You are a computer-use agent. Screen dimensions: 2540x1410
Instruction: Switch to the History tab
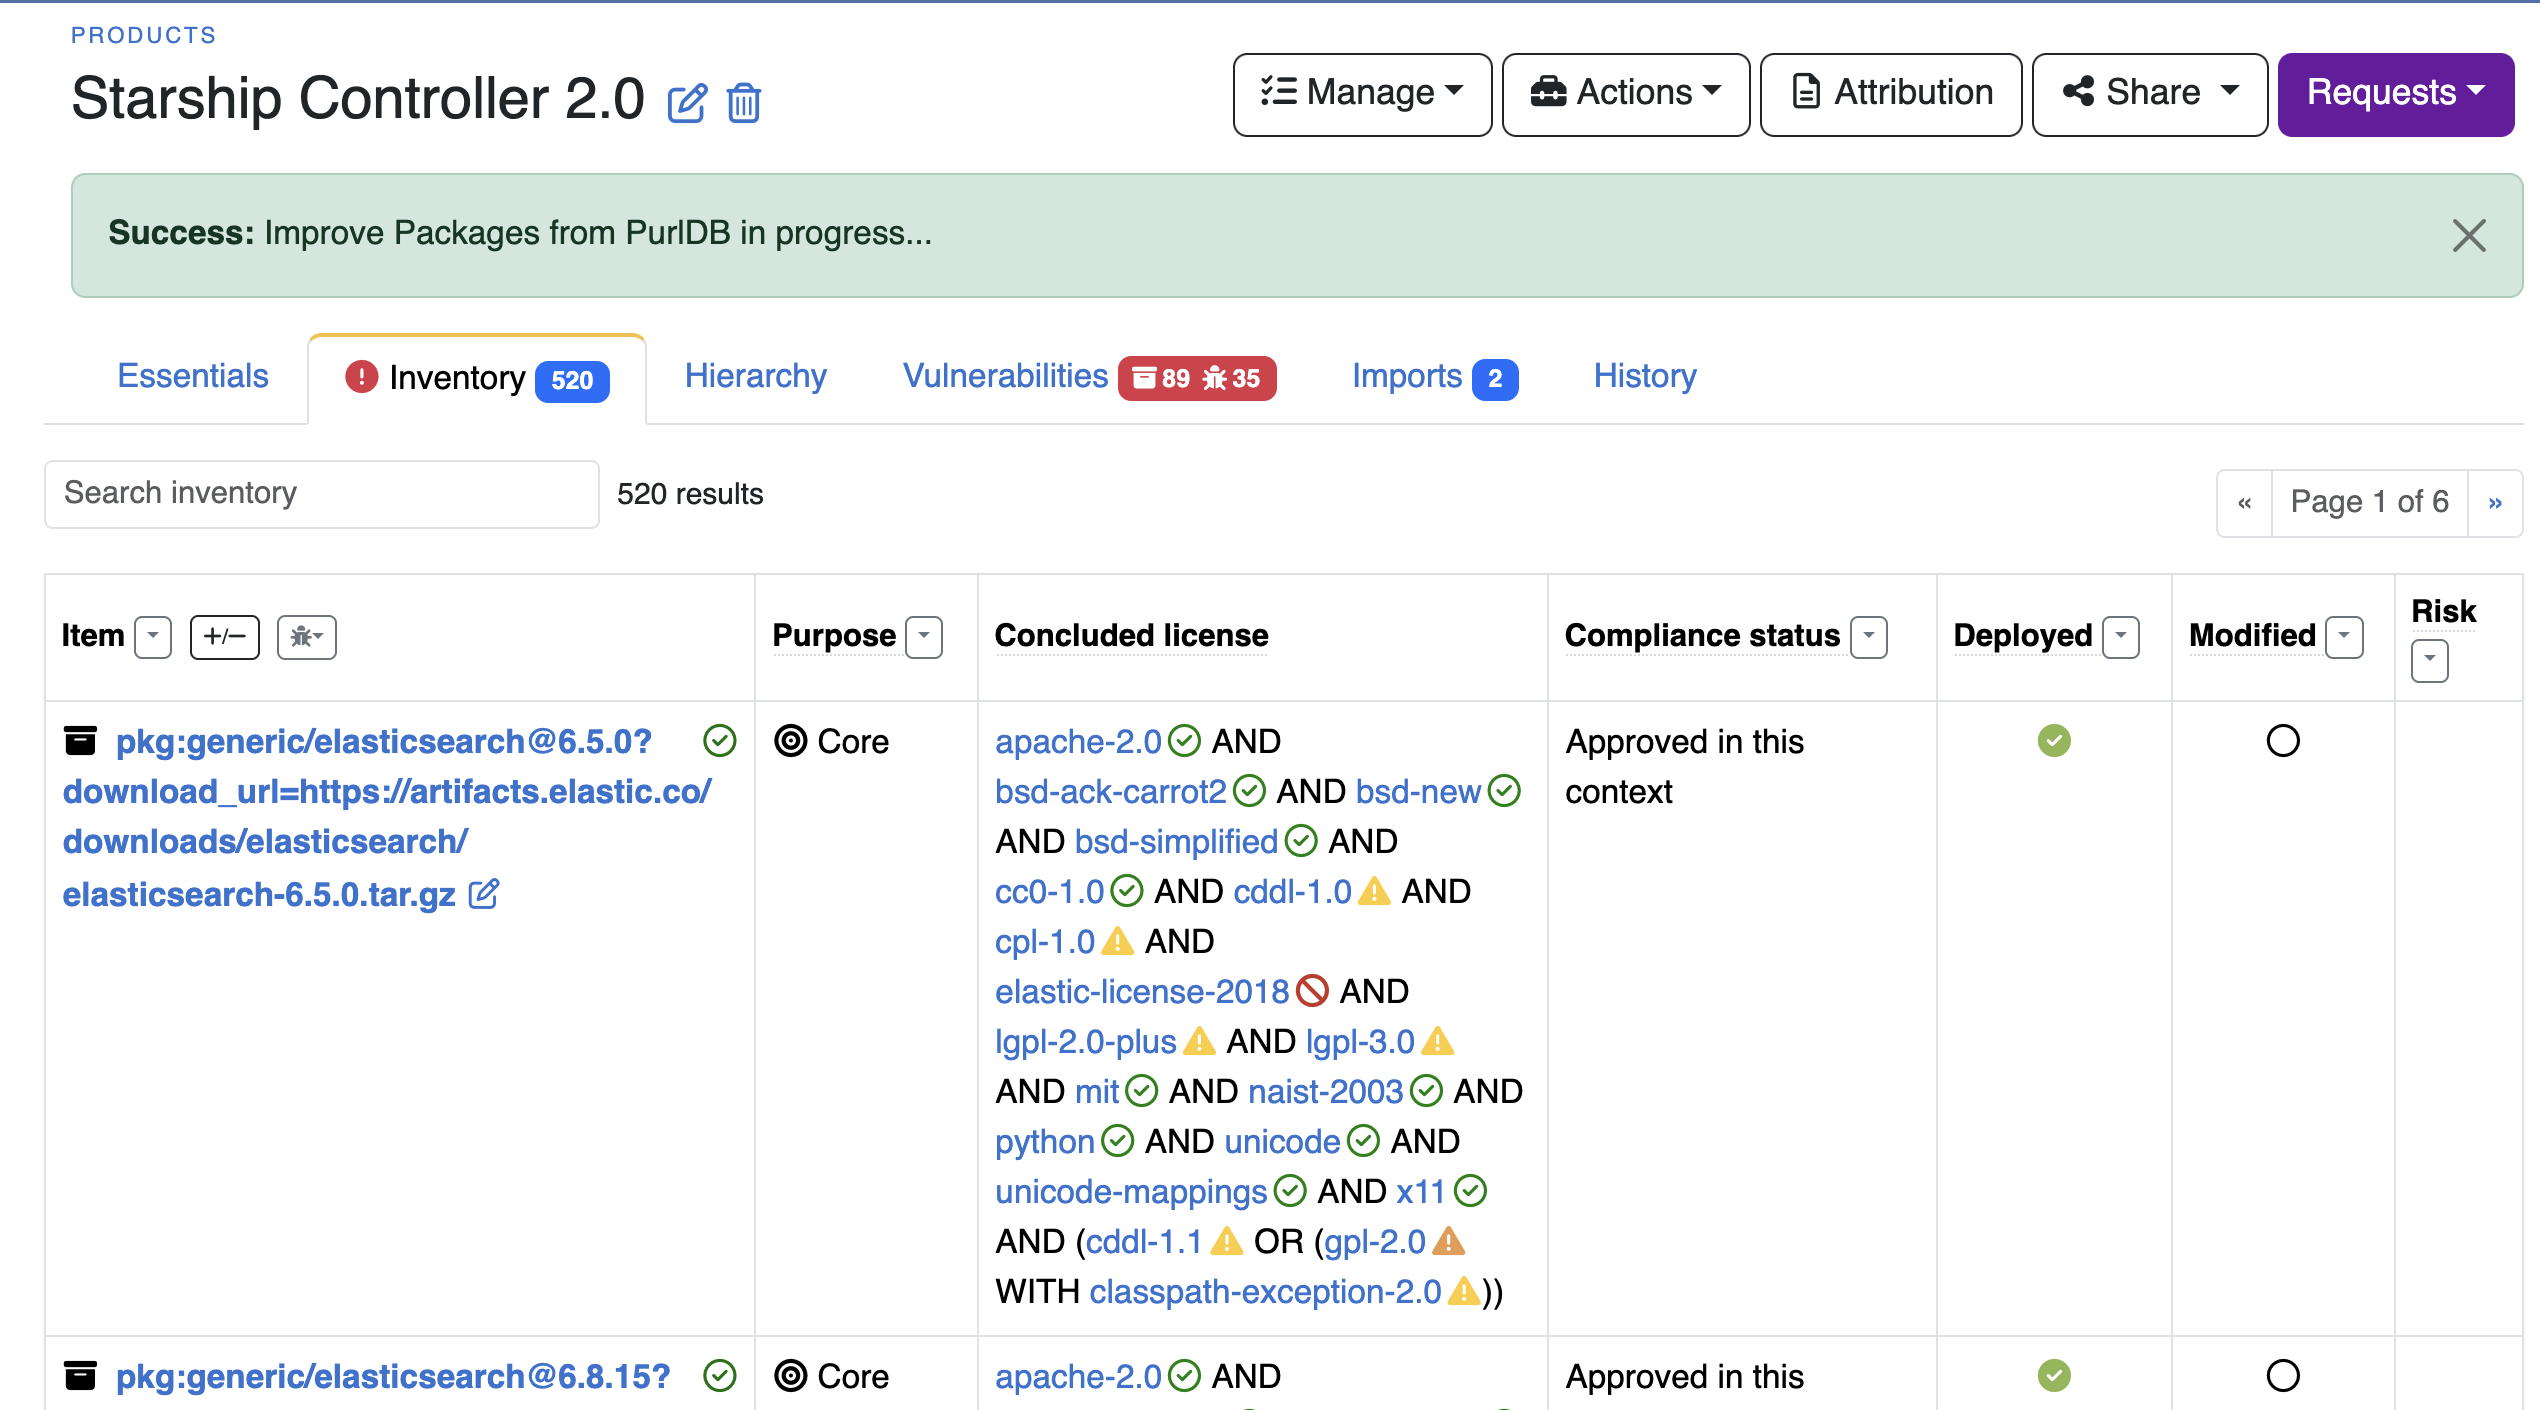click(1645, 376)
